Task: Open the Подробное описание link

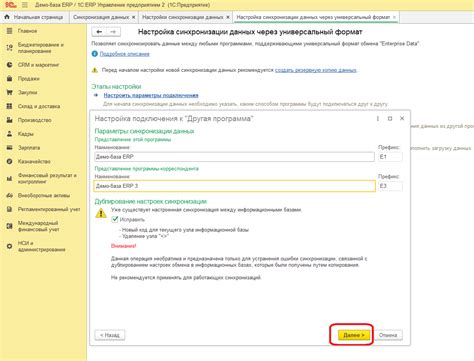Action: (x=124, y=54)
